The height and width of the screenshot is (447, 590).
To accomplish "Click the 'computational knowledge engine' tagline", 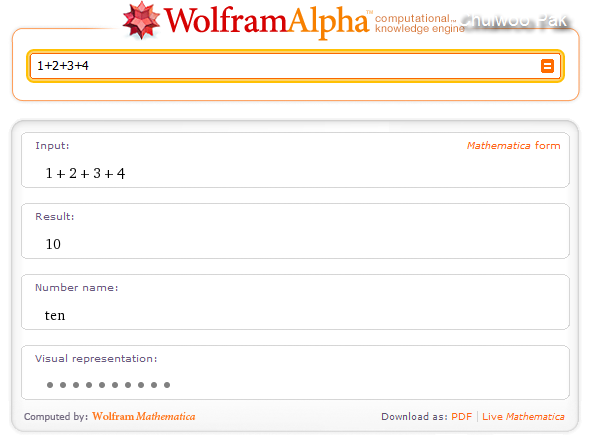I will pos(420,23).
